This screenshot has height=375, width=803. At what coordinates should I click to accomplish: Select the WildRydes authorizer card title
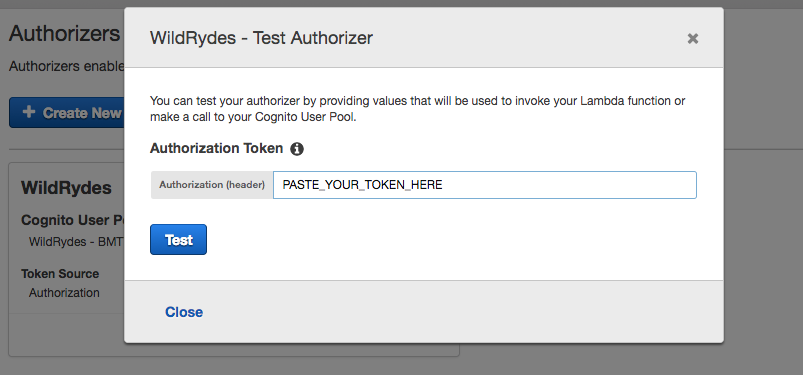[x=66, y=188]
